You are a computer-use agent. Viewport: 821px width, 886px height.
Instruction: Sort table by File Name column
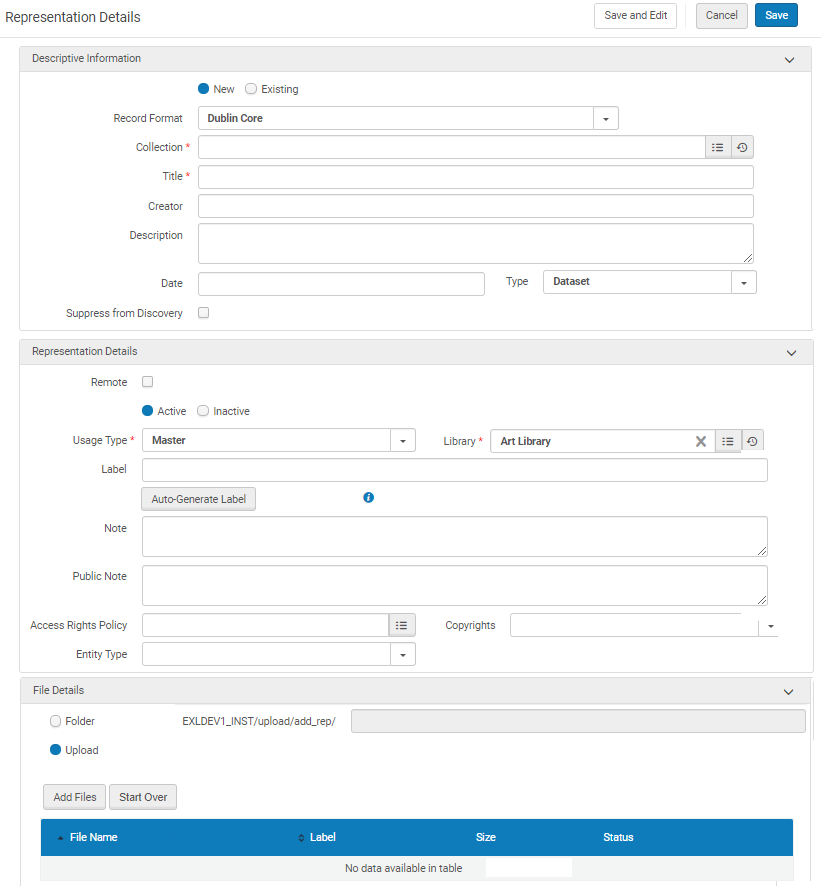(x=93, y=837)
